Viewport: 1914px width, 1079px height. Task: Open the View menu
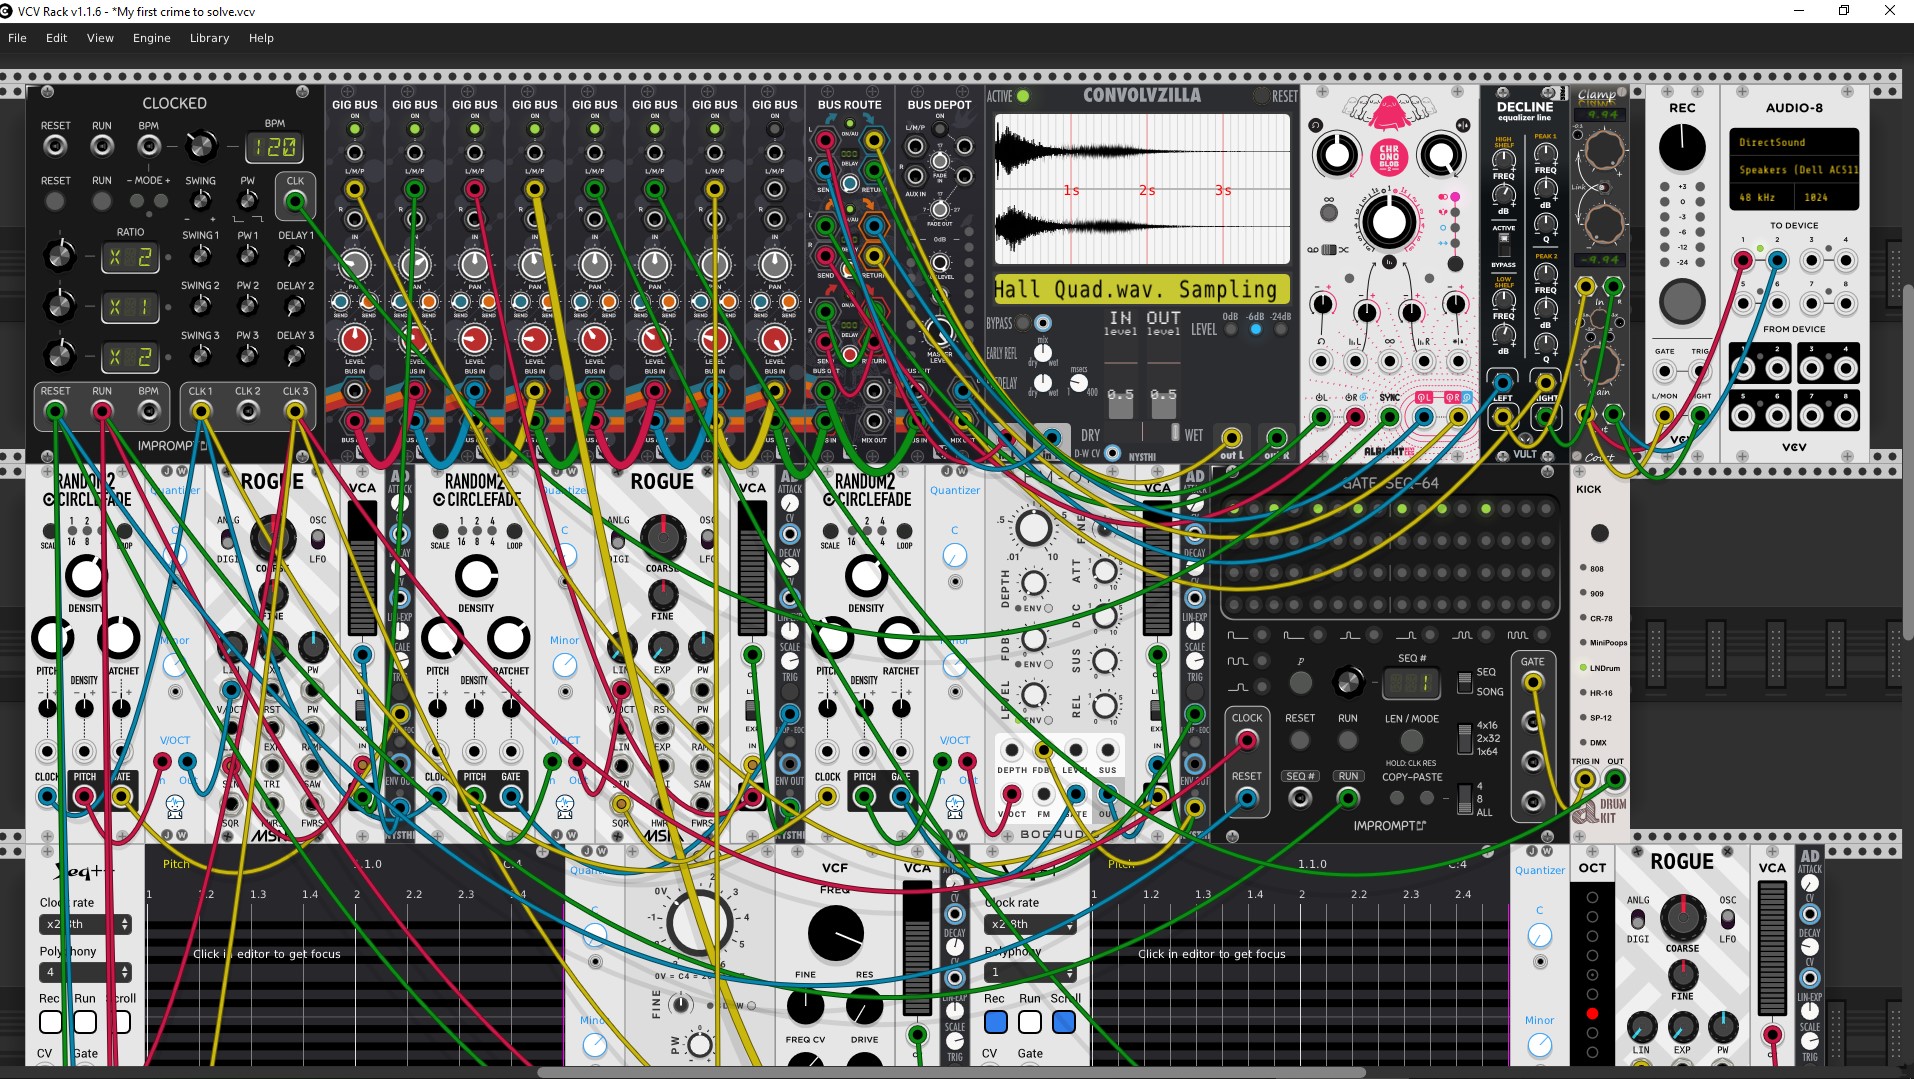coord(100,38)
